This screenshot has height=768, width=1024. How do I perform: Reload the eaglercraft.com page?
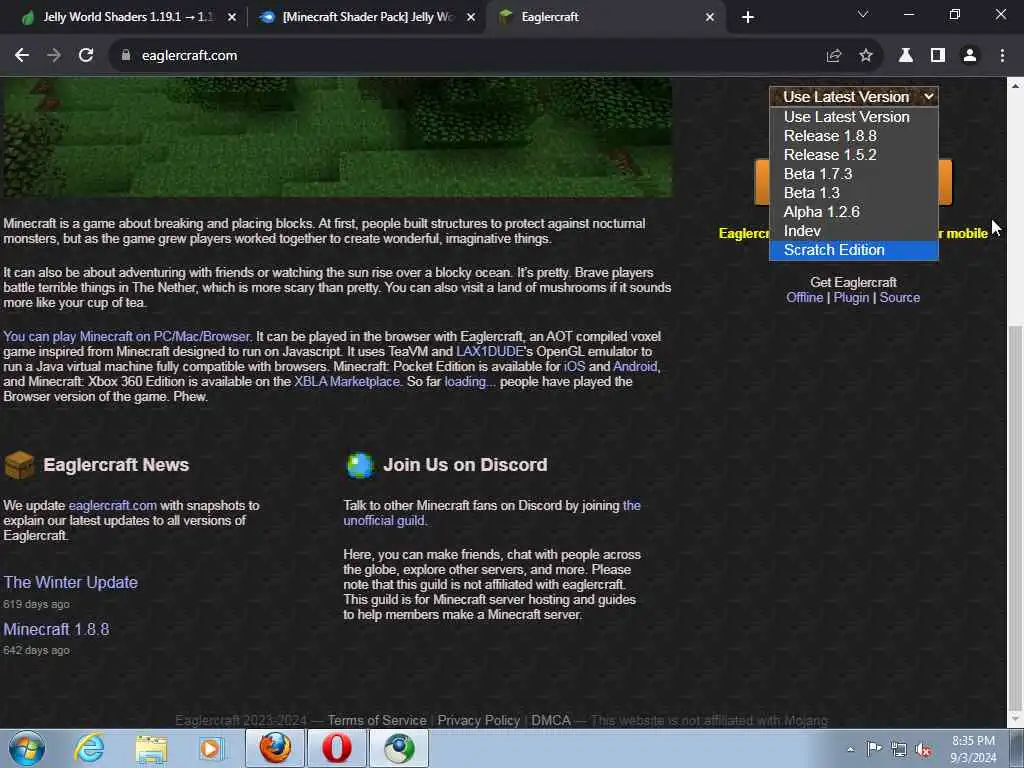pyautogui.click(x=86, y=56)
